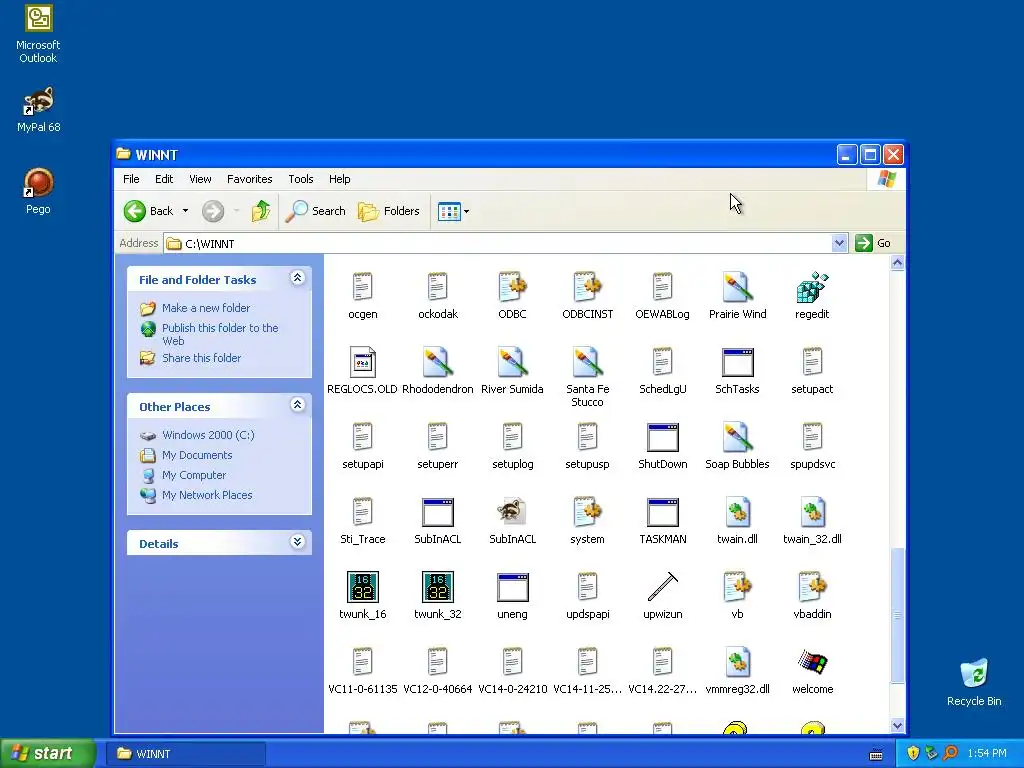The width and height of the screenshot is (1024, 768).
Task: Click the vertical scrollbar thumb
Action: tap(897, 616)
